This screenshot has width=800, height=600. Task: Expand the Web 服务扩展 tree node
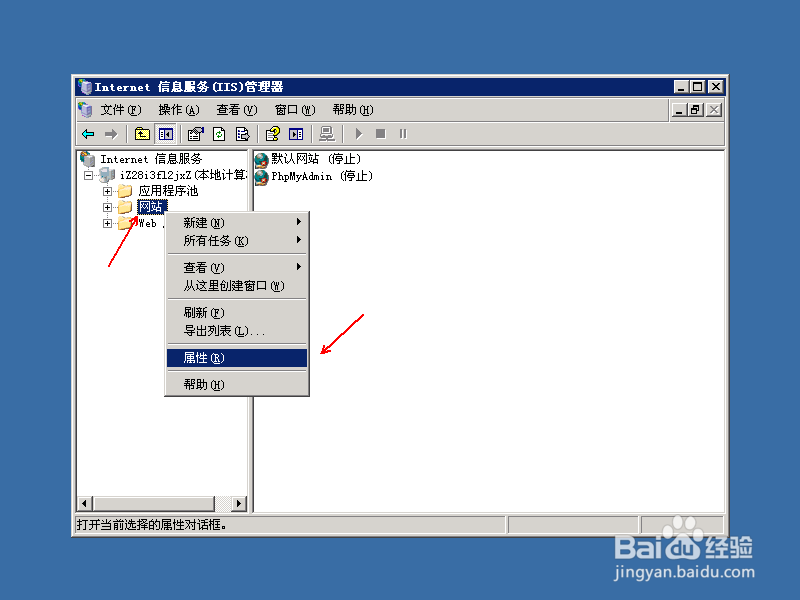[108, 223]
